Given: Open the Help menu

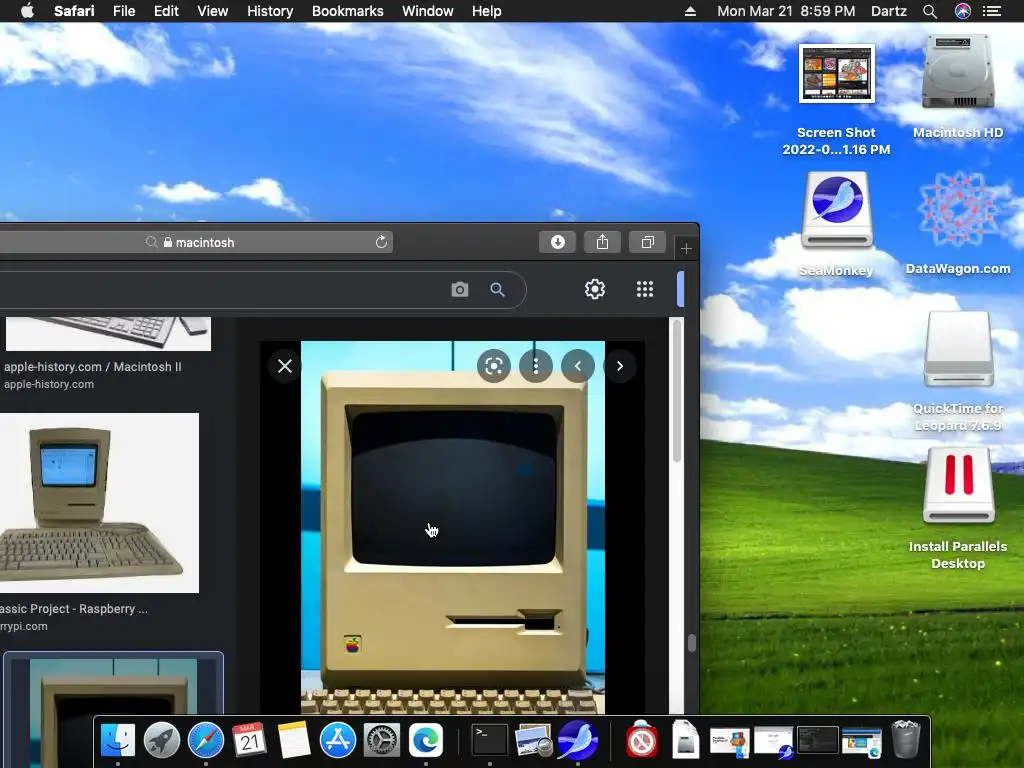Looking at the screenshot, I should [487, 11].
